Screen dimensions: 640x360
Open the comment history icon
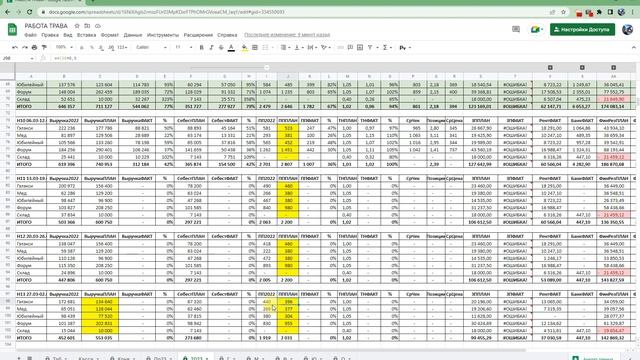pyautogui.click(x=516, y=29)
